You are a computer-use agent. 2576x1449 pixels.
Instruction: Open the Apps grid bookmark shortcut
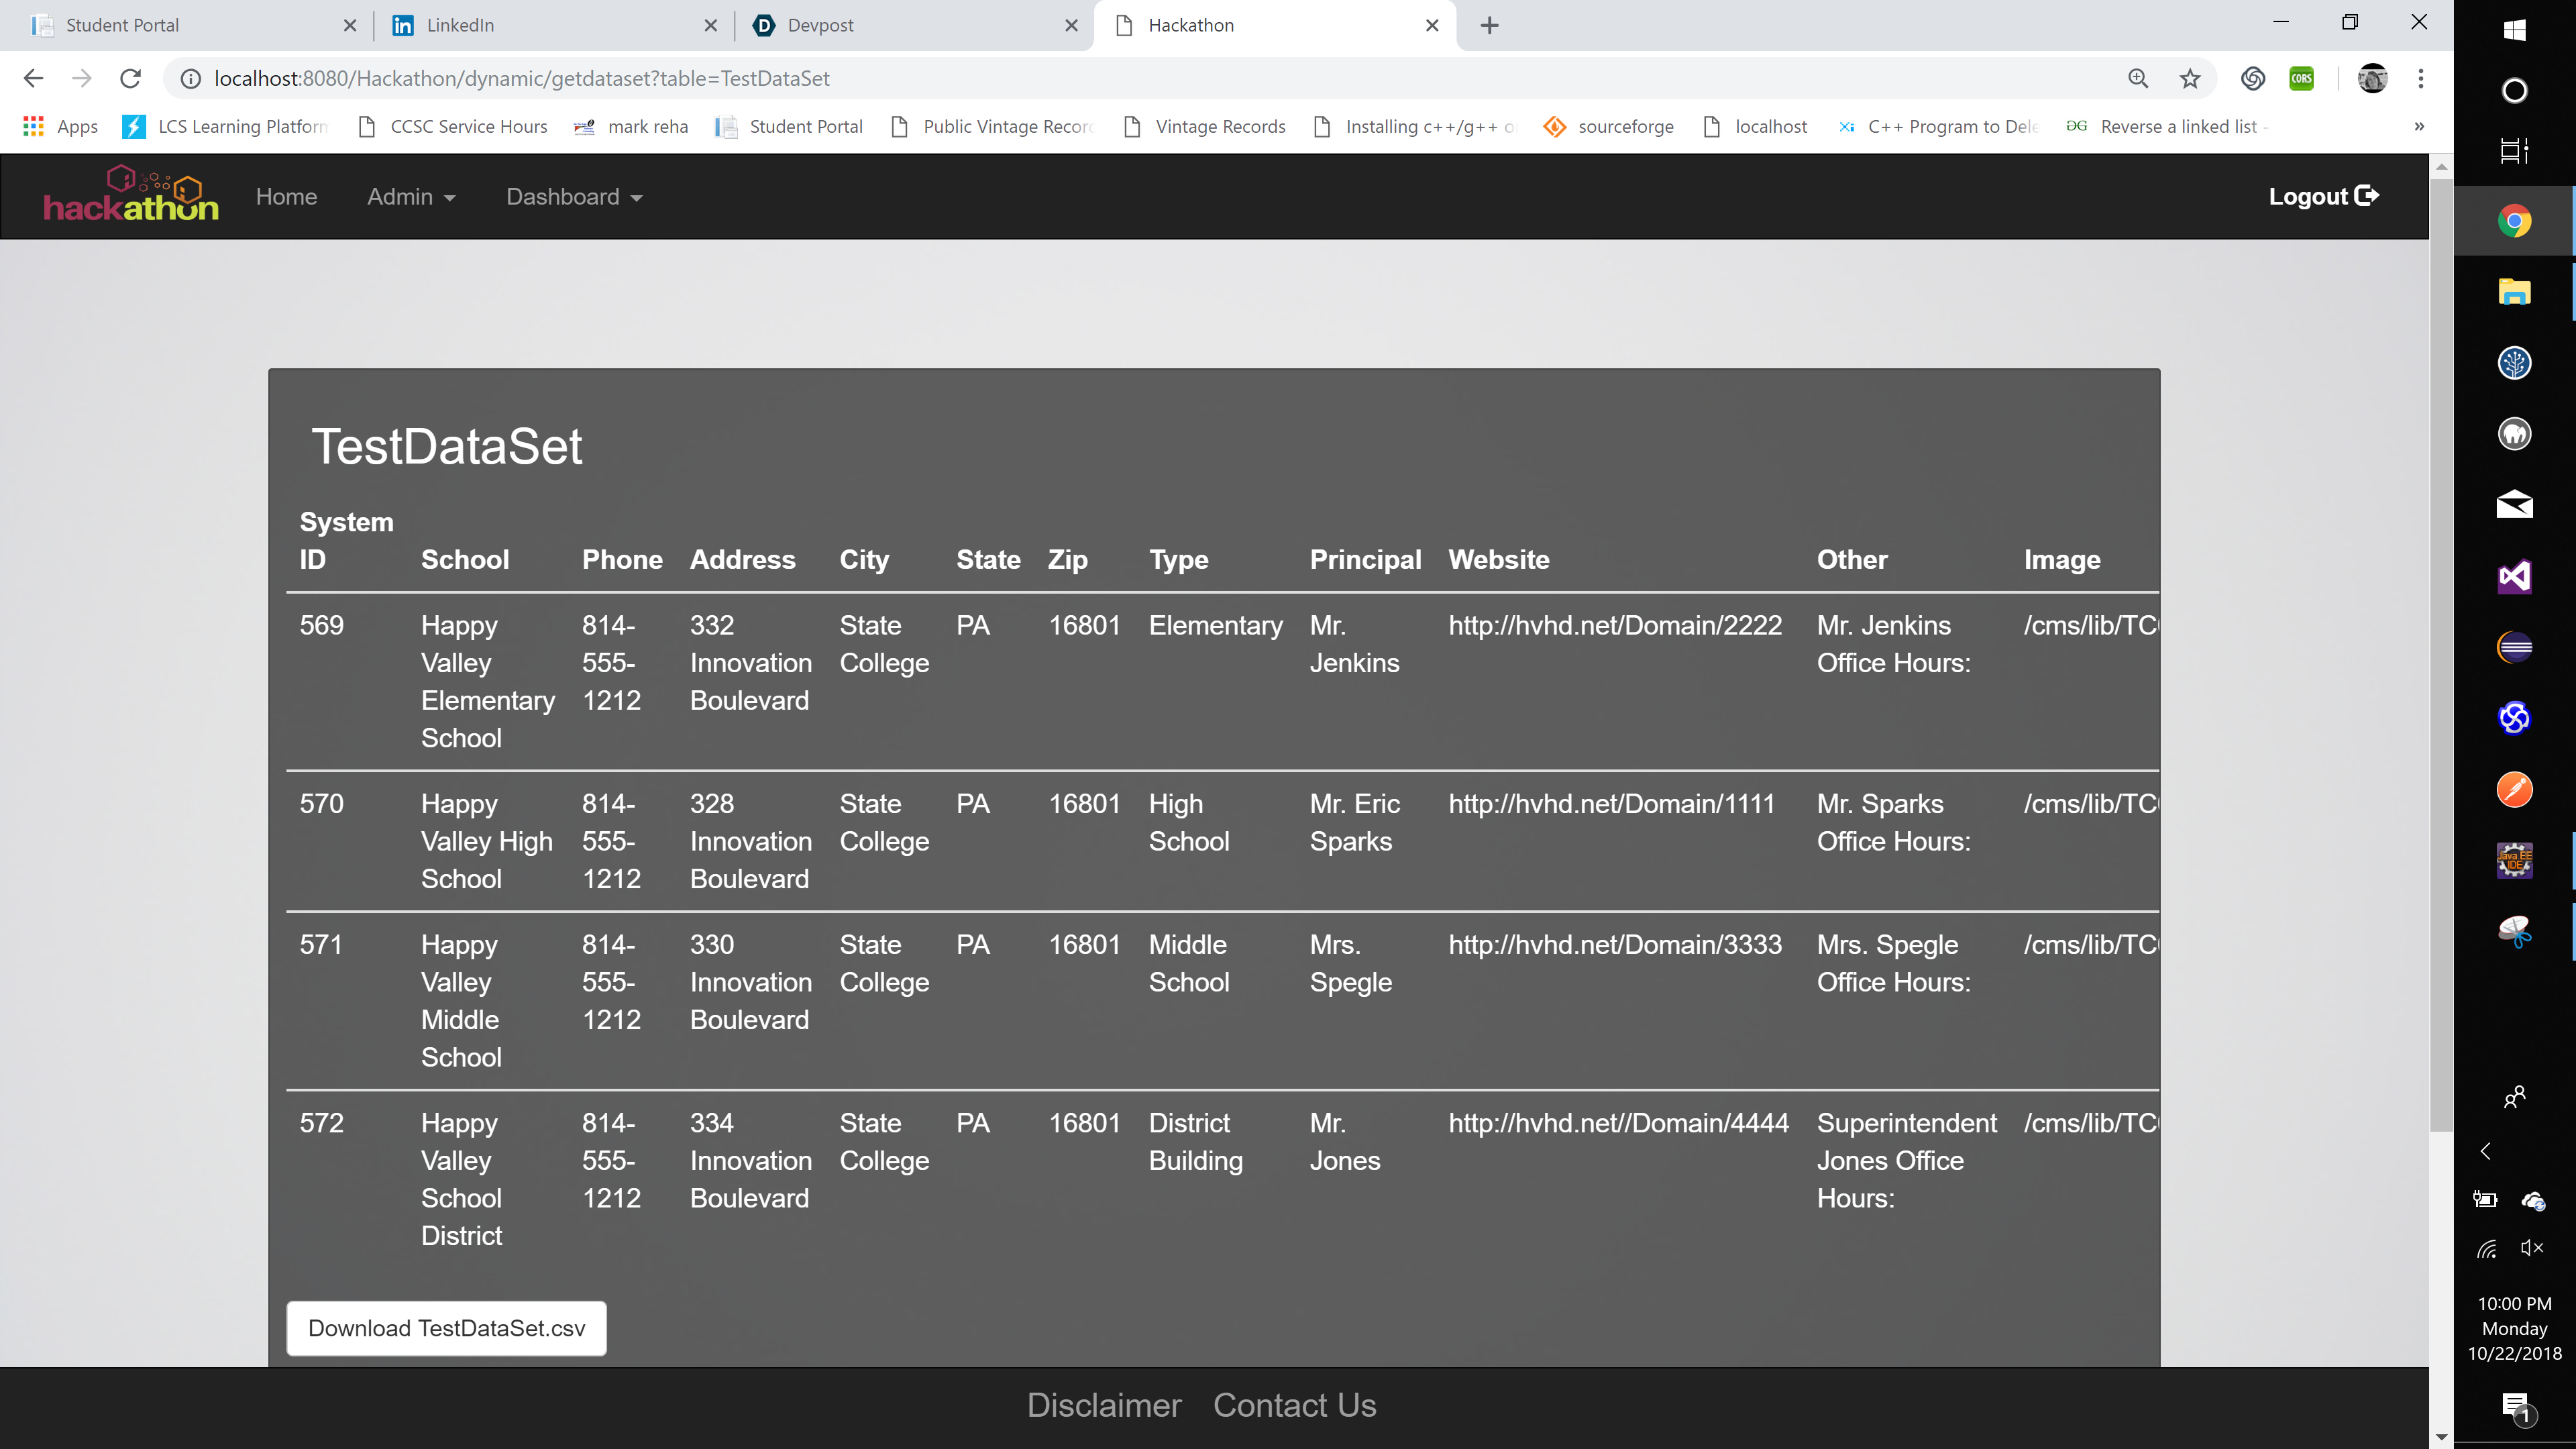point(33,126)
